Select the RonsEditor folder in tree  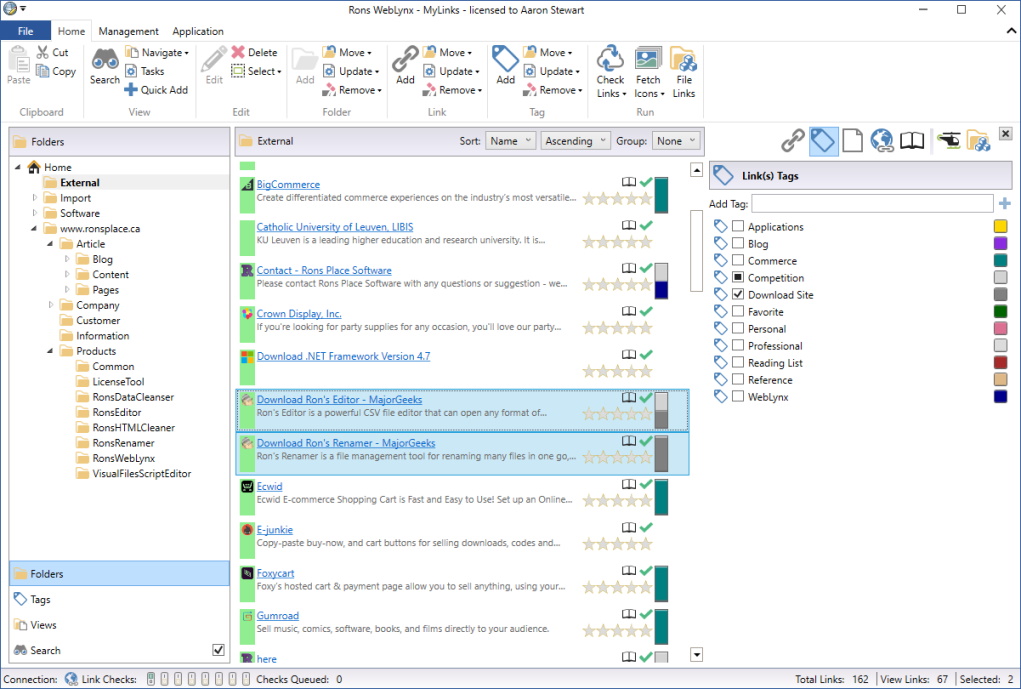pos(117,412)
